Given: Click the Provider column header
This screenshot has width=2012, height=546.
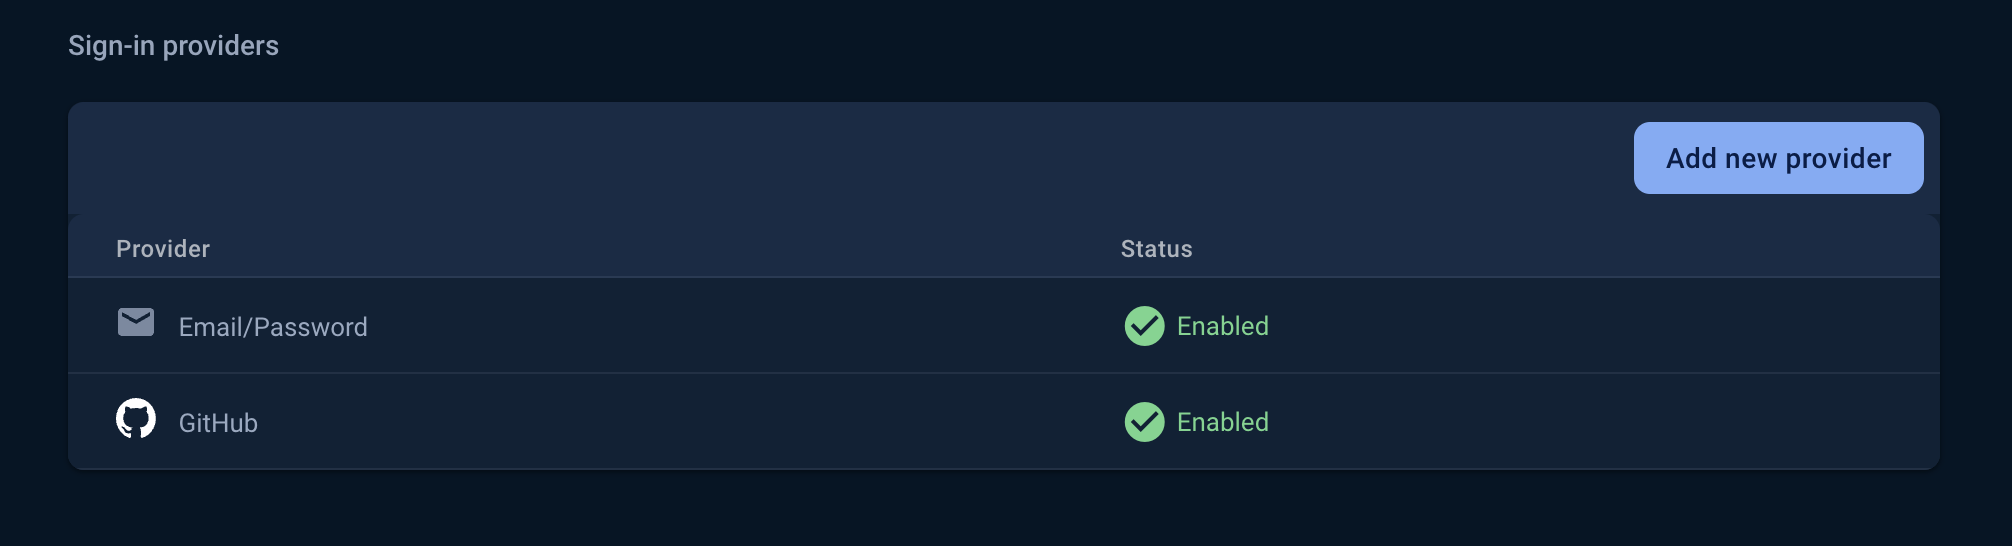Looking at the screenshot, I should click(163, 249).
